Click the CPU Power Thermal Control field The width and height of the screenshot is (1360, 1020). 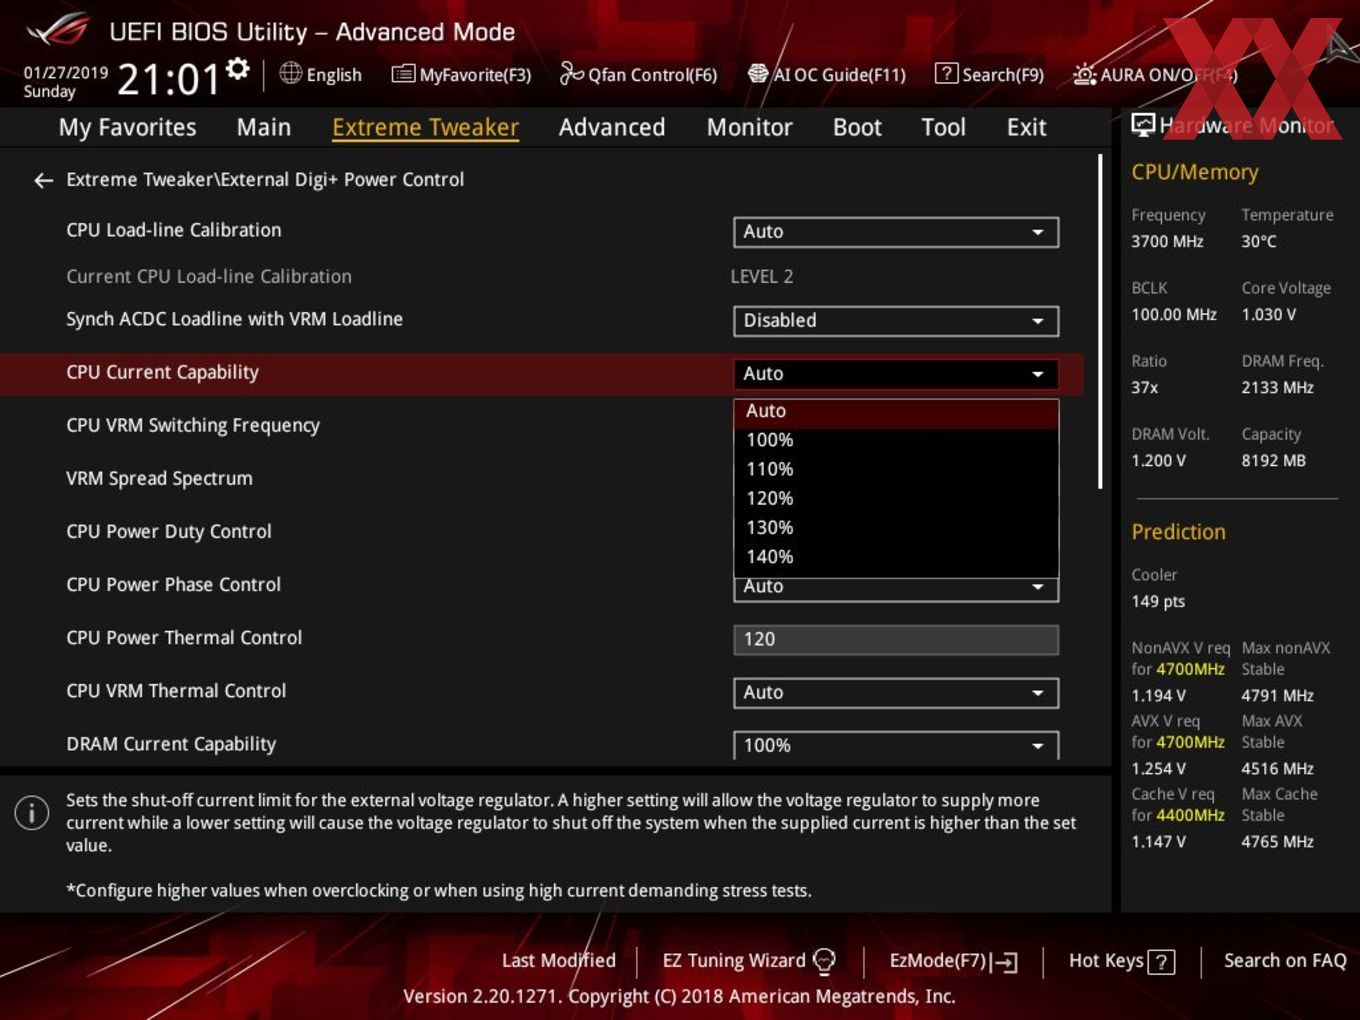896,640
